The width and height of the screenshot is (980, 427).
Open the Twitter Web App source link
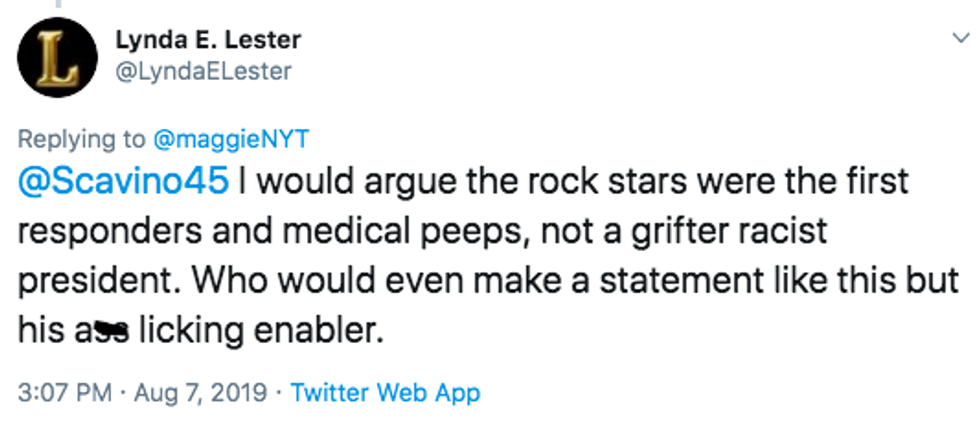[385, 392]
